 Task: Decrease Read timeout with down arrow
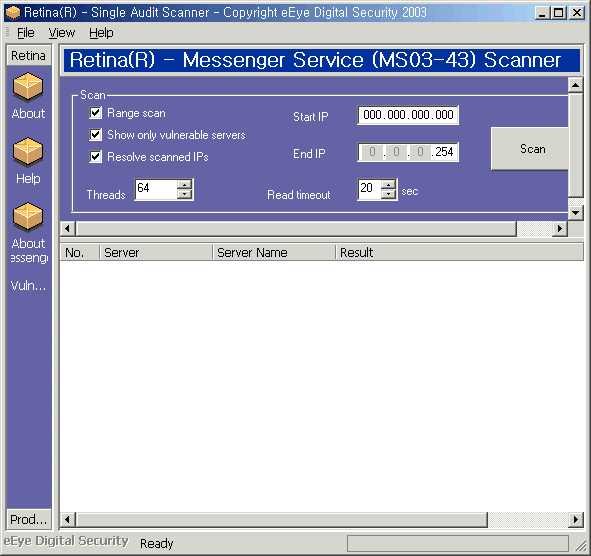388,194
